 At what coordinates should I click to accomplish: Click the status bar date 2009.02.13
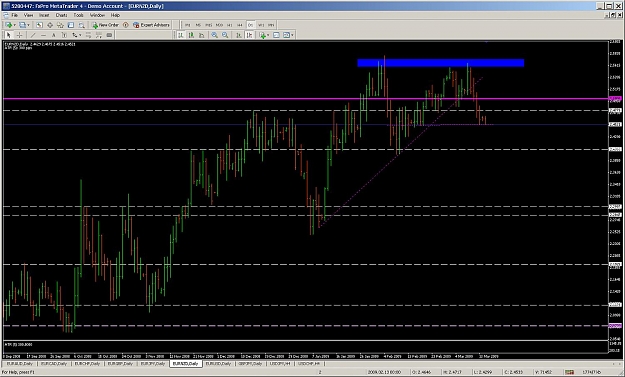[384, 372]
